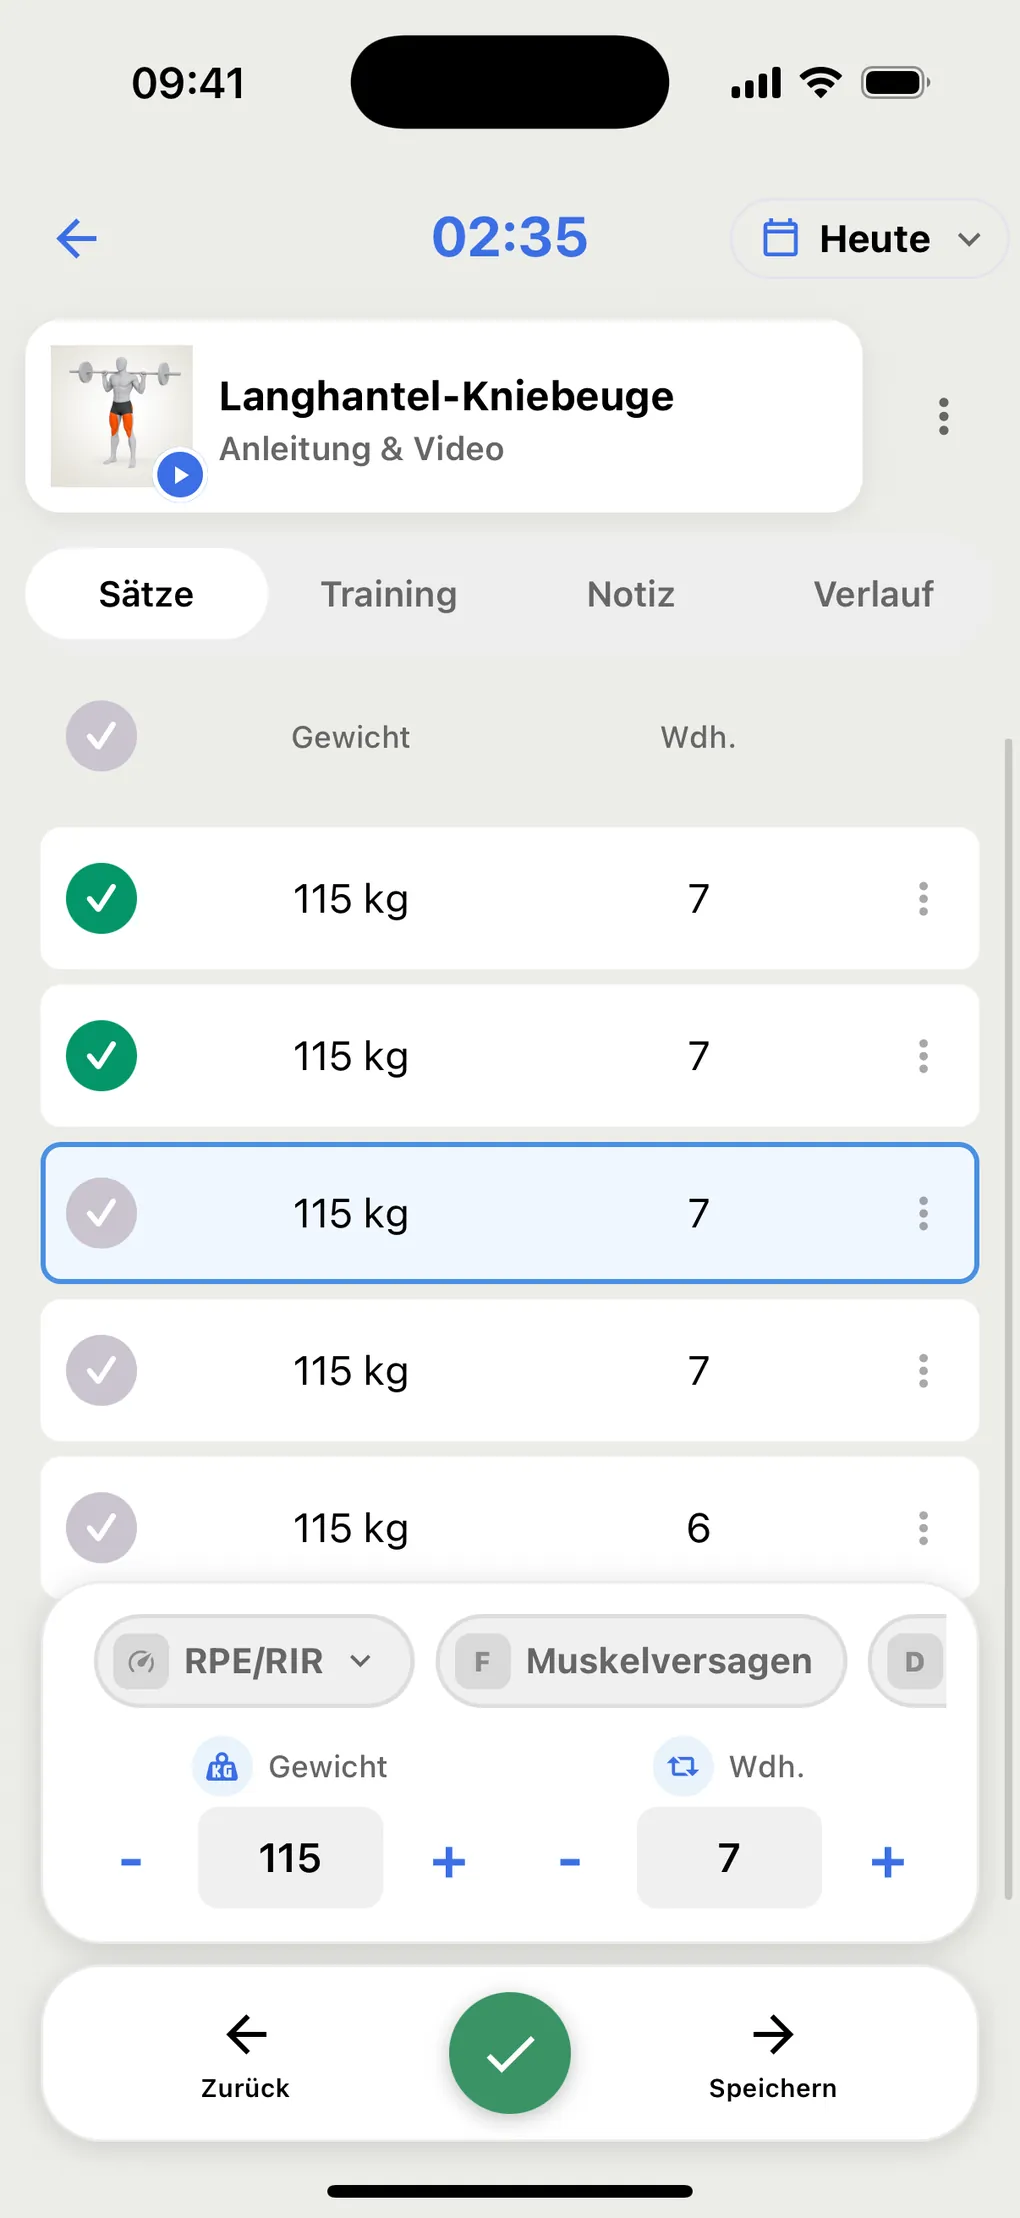Open the three-dot menu of the first set
Image resolution: width=1020 pixels, height=2218 pixels.
click(x=923, y=899)
